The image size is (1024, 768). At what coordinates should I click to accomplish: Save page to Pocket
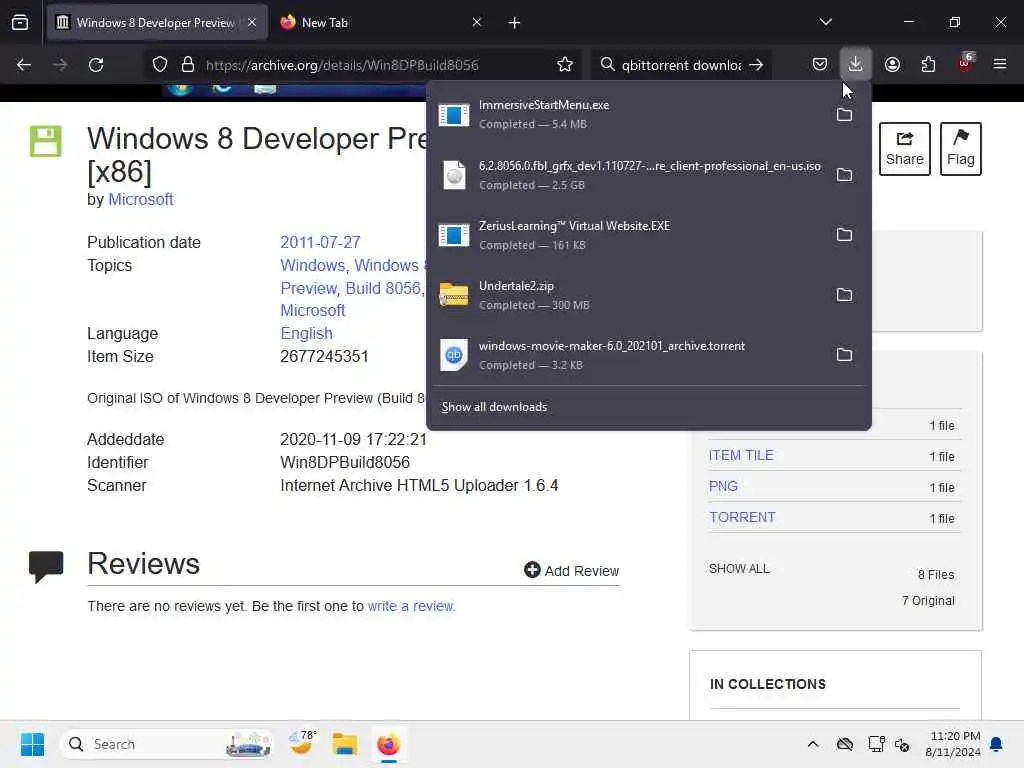[x=820, y=65]
